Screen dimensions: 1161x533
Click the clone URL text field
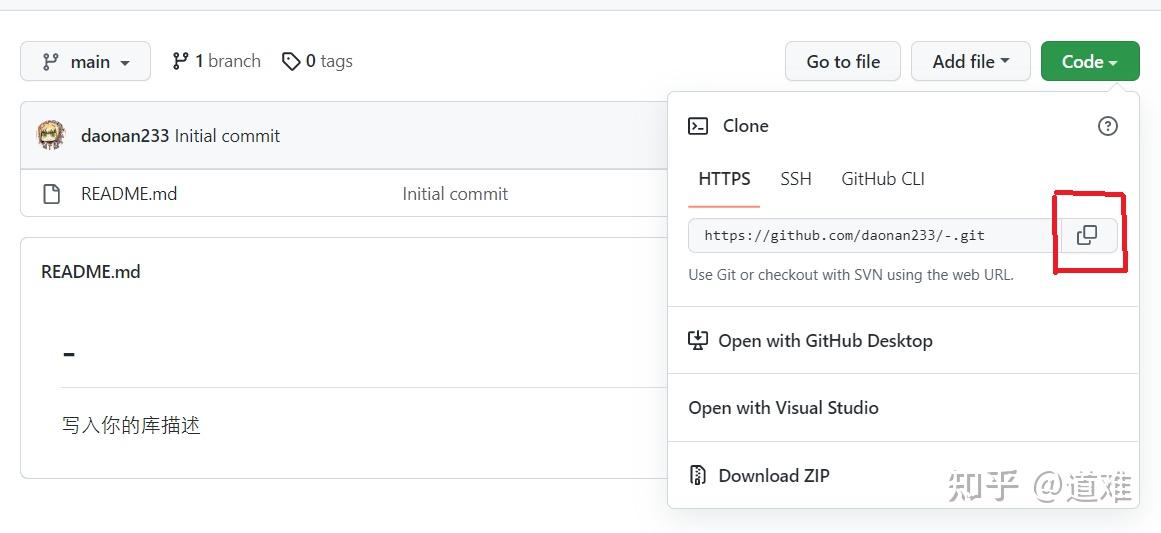[x=870, y=236]
